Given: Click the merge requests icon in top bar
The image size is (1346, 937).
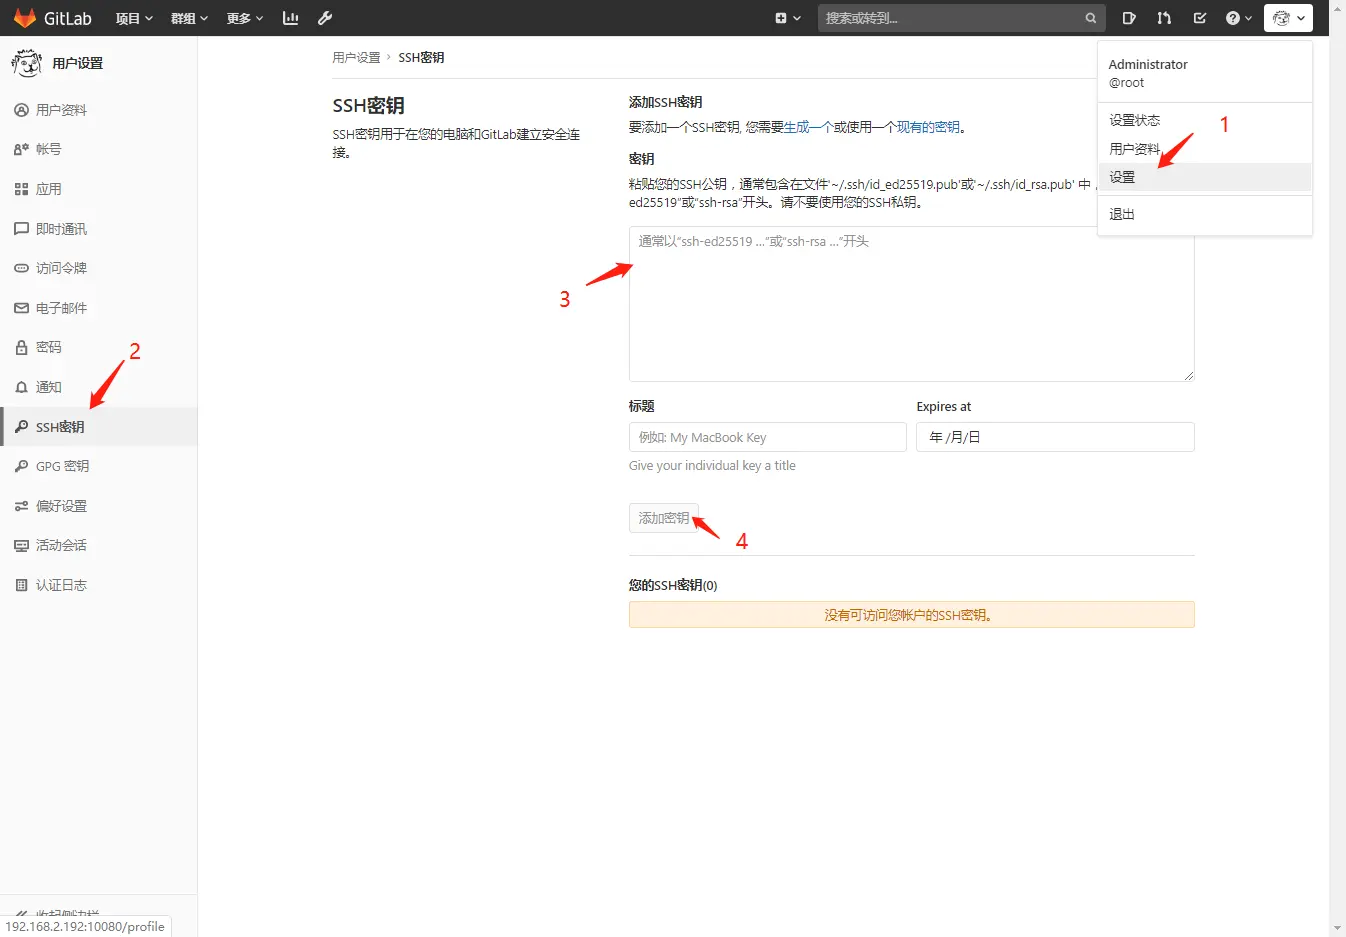Looking at the screenshot, I should click(x=1164, y=17).
